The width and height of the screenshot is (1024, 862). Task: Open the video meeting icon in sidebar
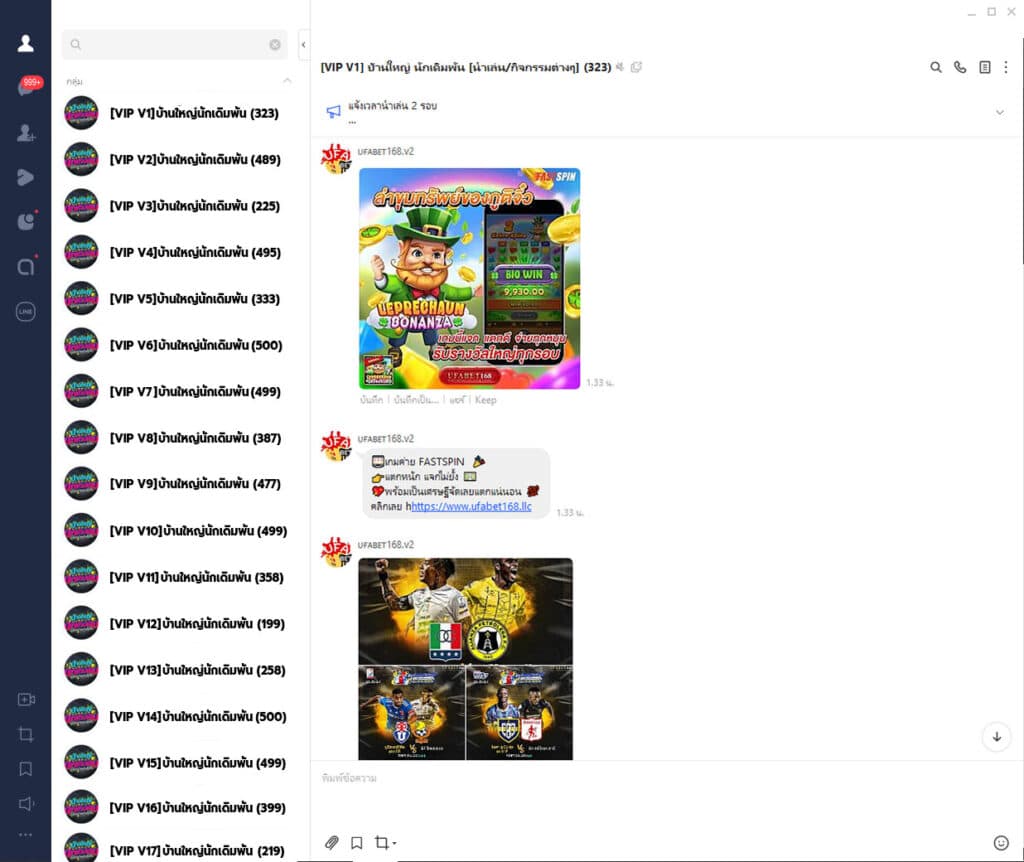26,699
